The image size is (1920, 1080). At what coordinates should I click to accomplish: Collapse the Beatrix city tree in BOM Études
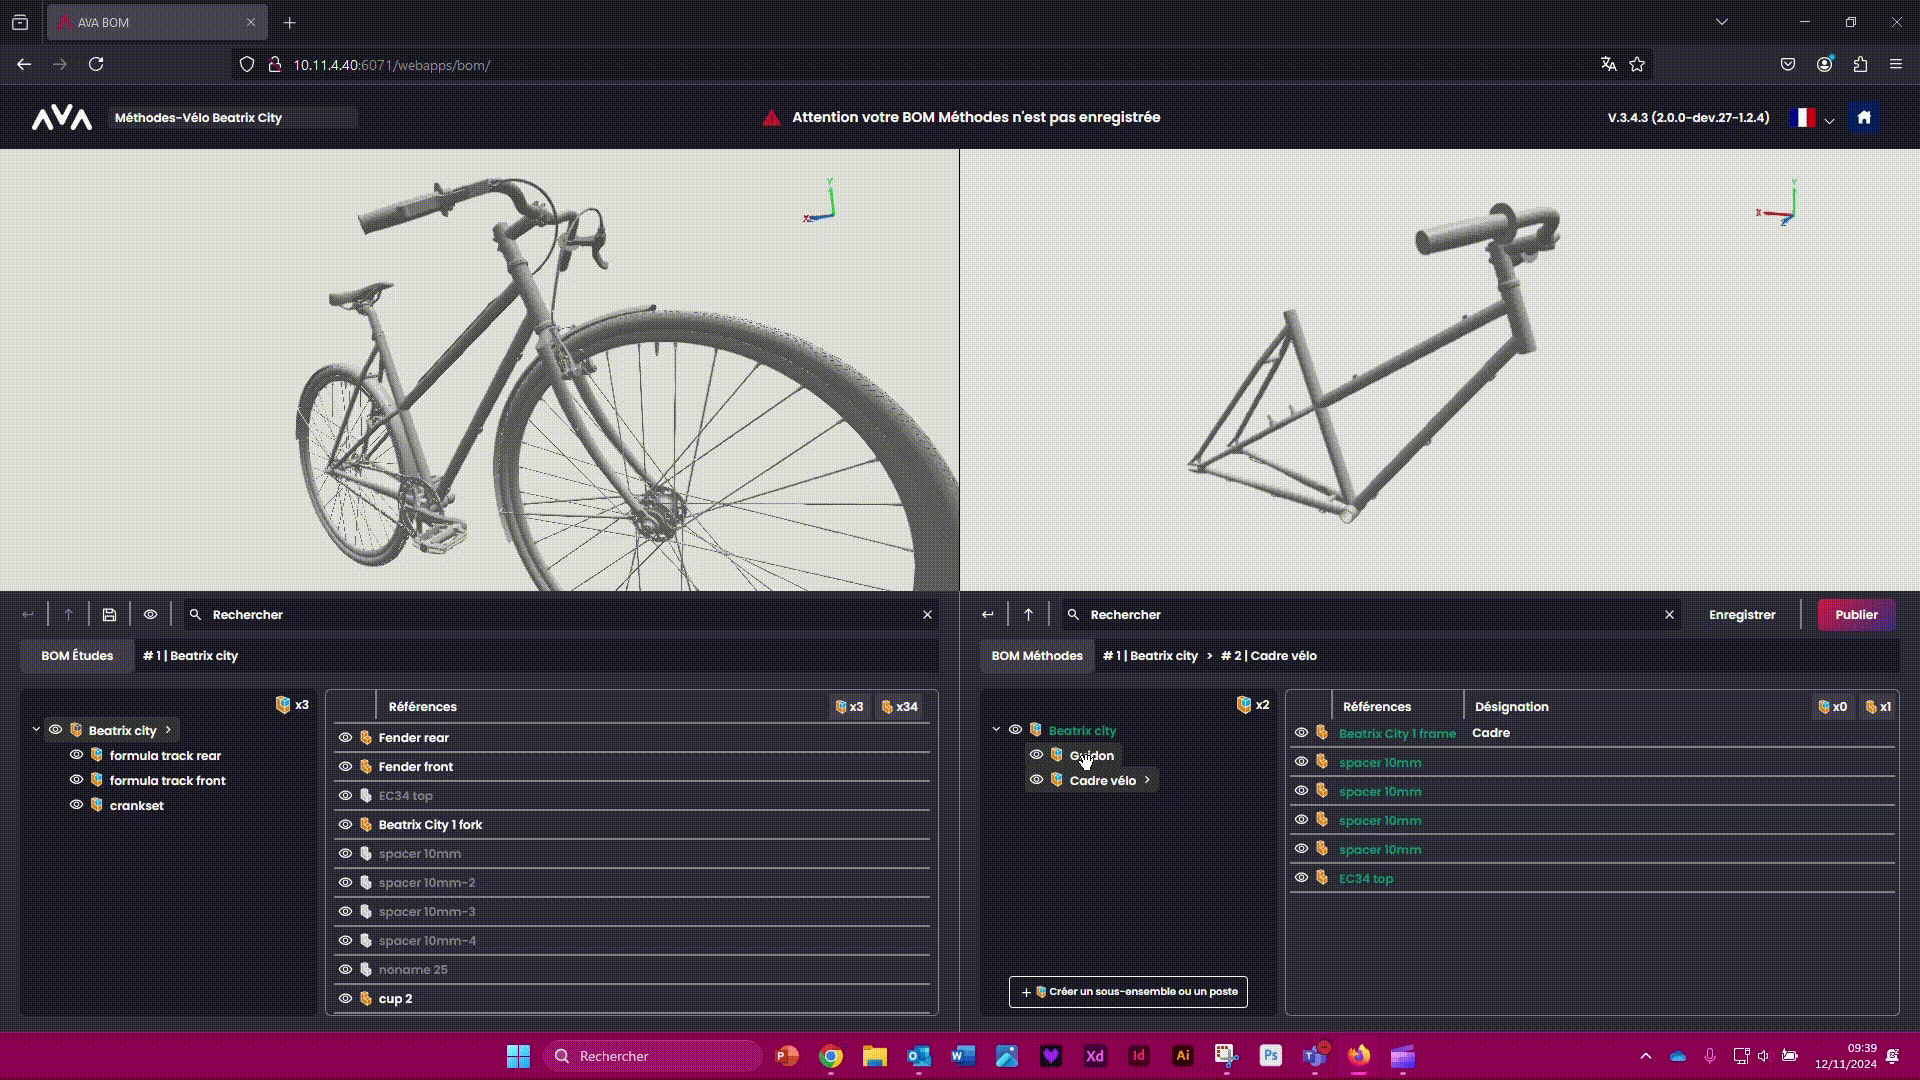click(36, 730)
